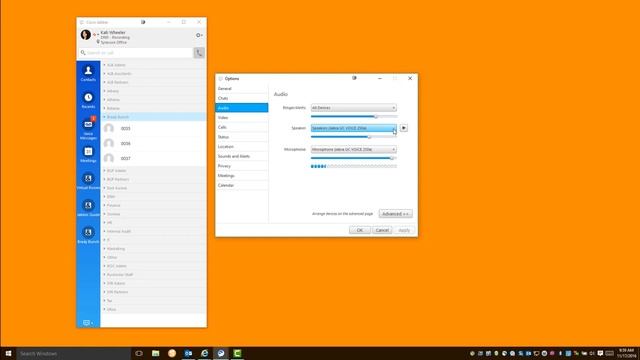Viewport: 640px width, 360px height.
Task: Open Internet Explorer from the taskbar
Action: point(204,353)
